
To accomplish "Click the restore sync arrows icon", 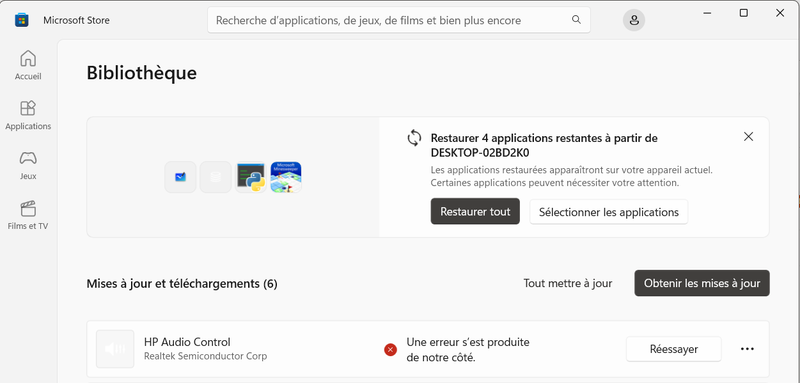I will [x=414, y=138].
